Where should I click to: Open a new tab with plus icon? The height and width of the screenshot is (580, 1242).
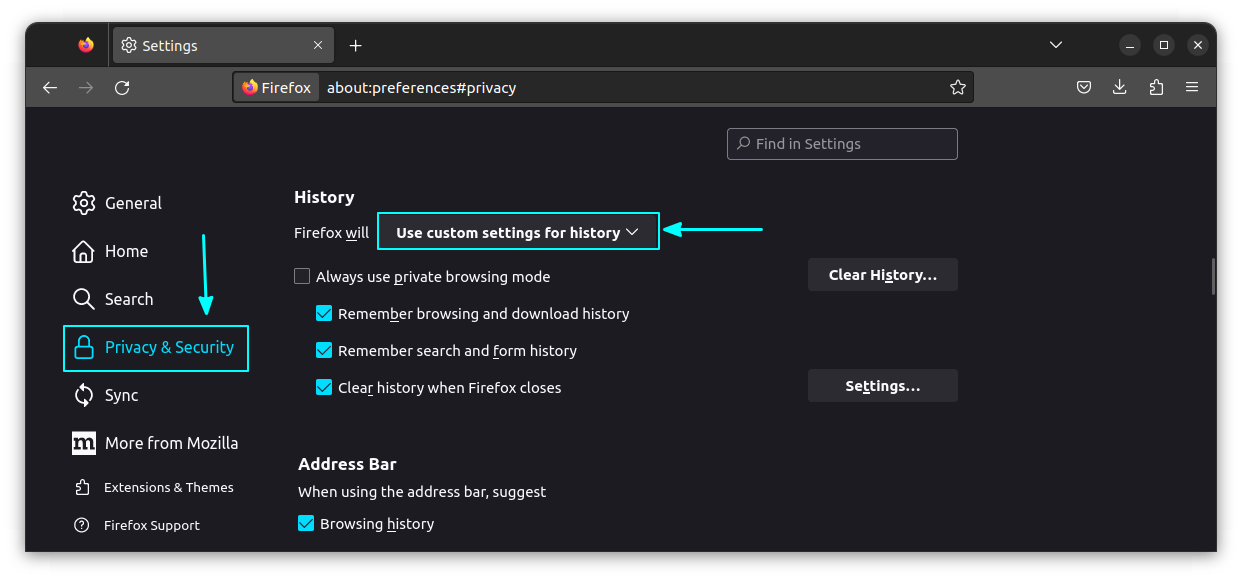(x=356, y=46)
